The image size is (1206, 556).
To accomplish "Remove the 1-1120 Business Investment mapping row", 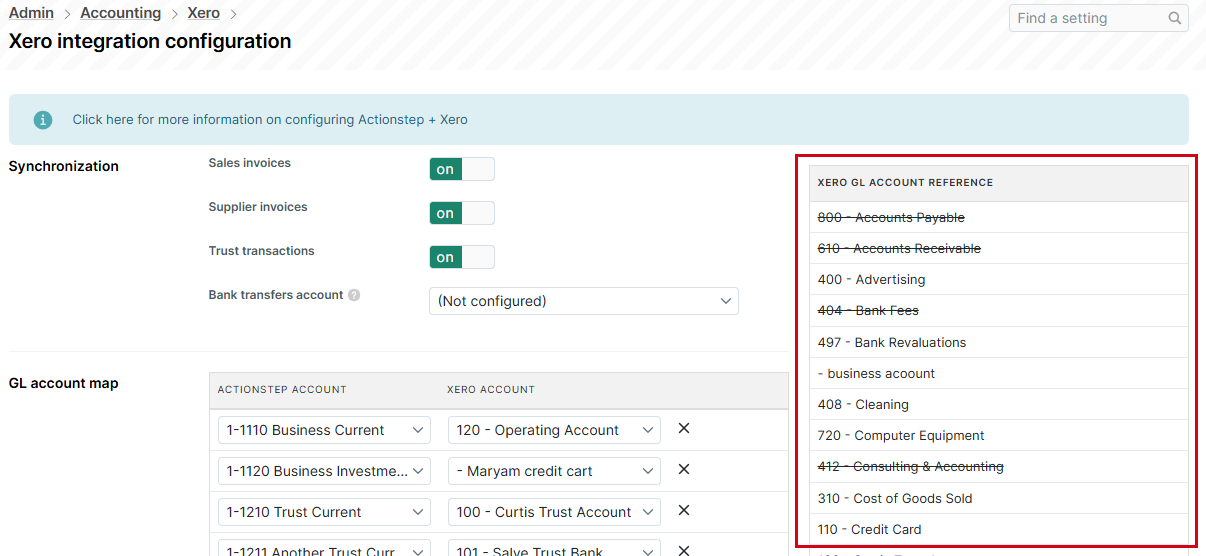I will [684, 470].
